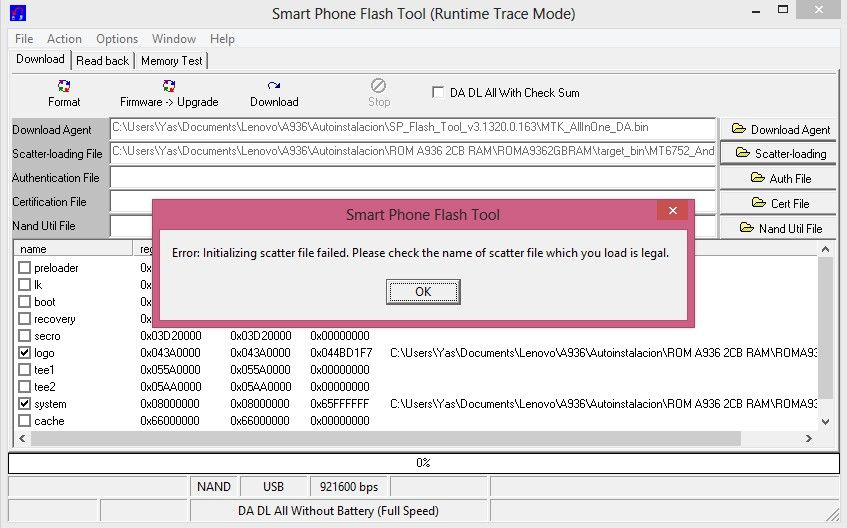Click the Format toolbar icon
This screenshot has width=848, height=528.
click(64, 86)
